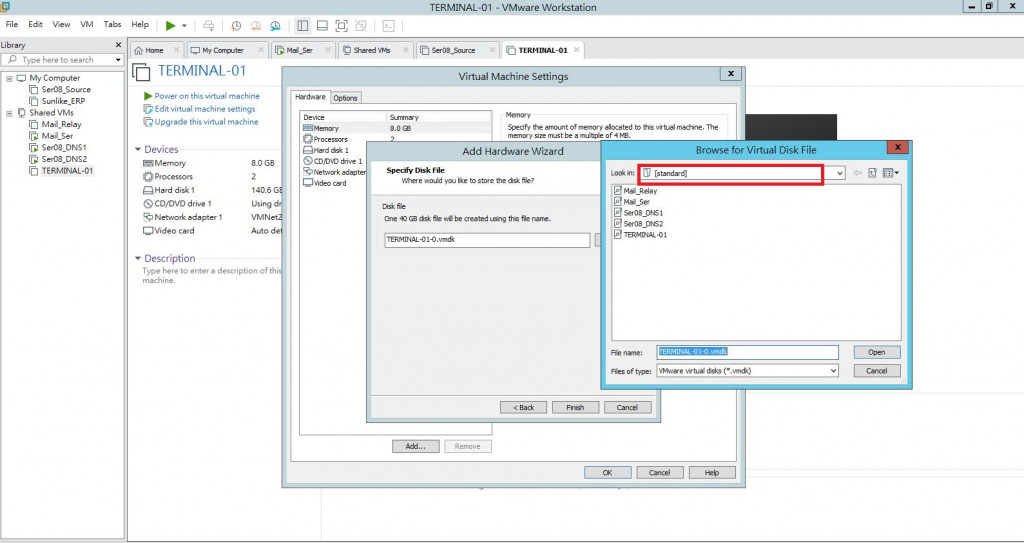Open the File menu
1024x543 pixels.
(x=12, y=24)
